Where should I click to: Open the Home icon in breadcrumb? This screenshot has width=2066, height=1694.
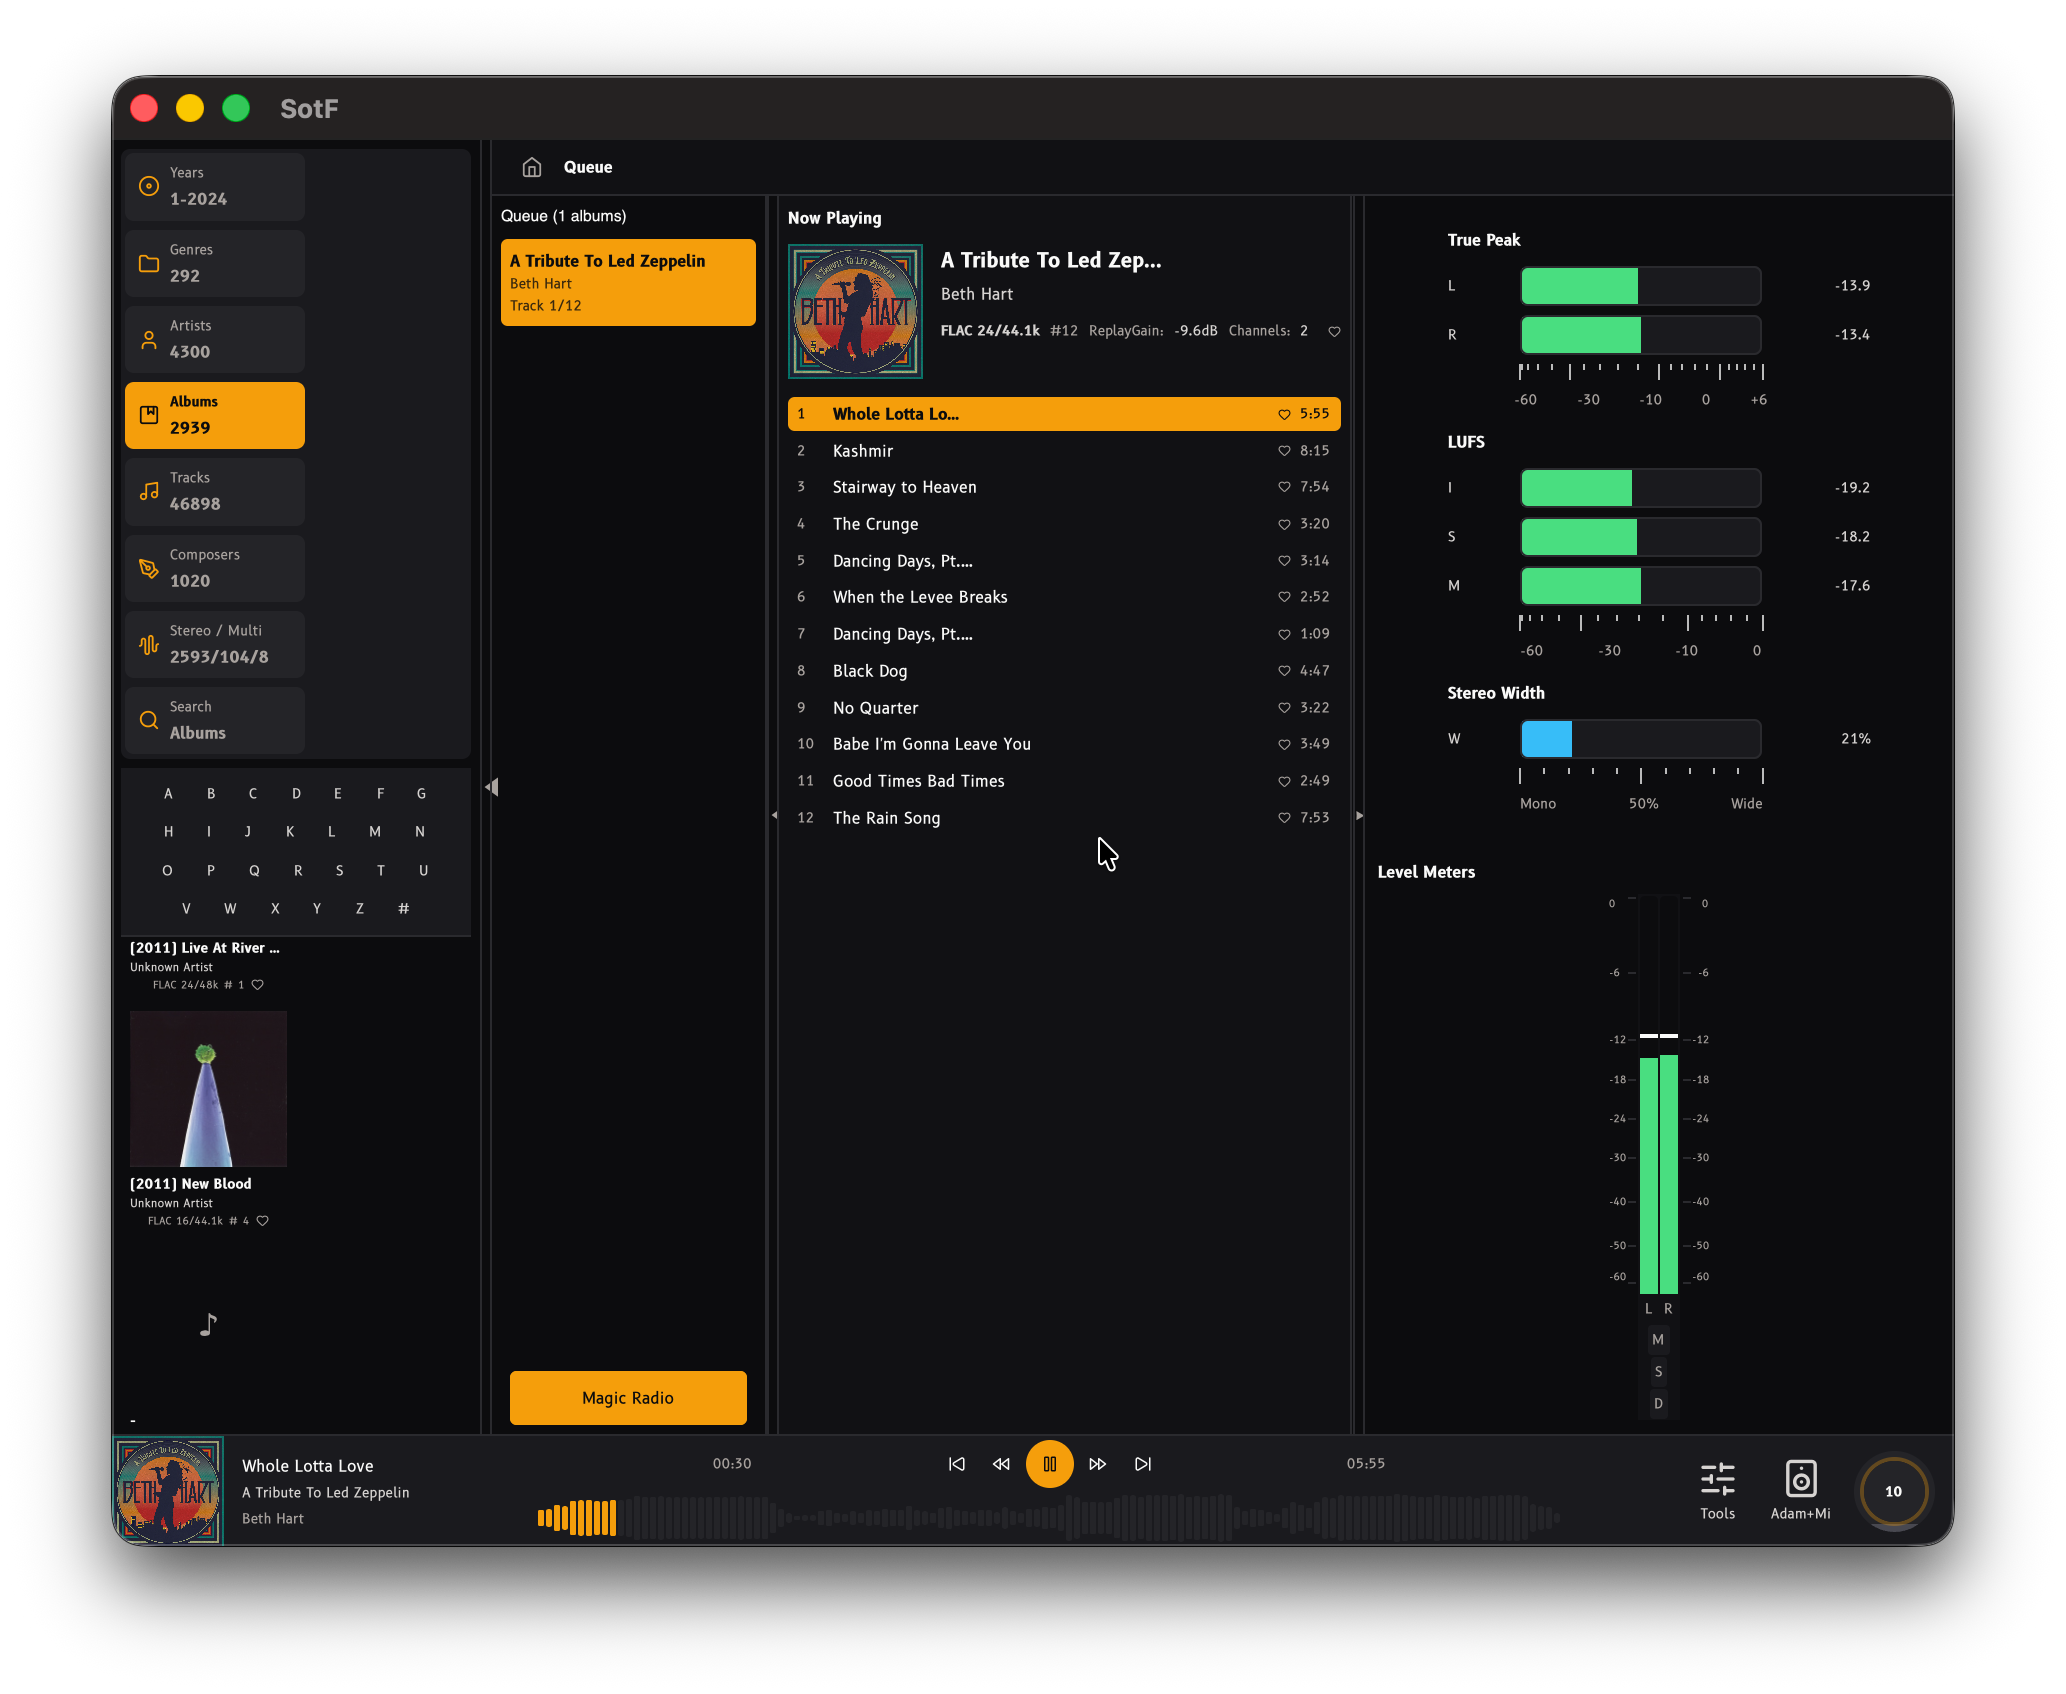coord(531,167)
